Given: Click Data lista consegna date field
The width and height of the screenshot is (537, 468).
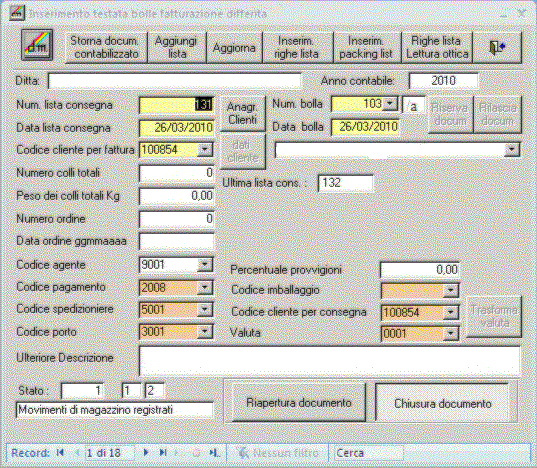Looking at the screenshot, I should click(x=176, y=128).
